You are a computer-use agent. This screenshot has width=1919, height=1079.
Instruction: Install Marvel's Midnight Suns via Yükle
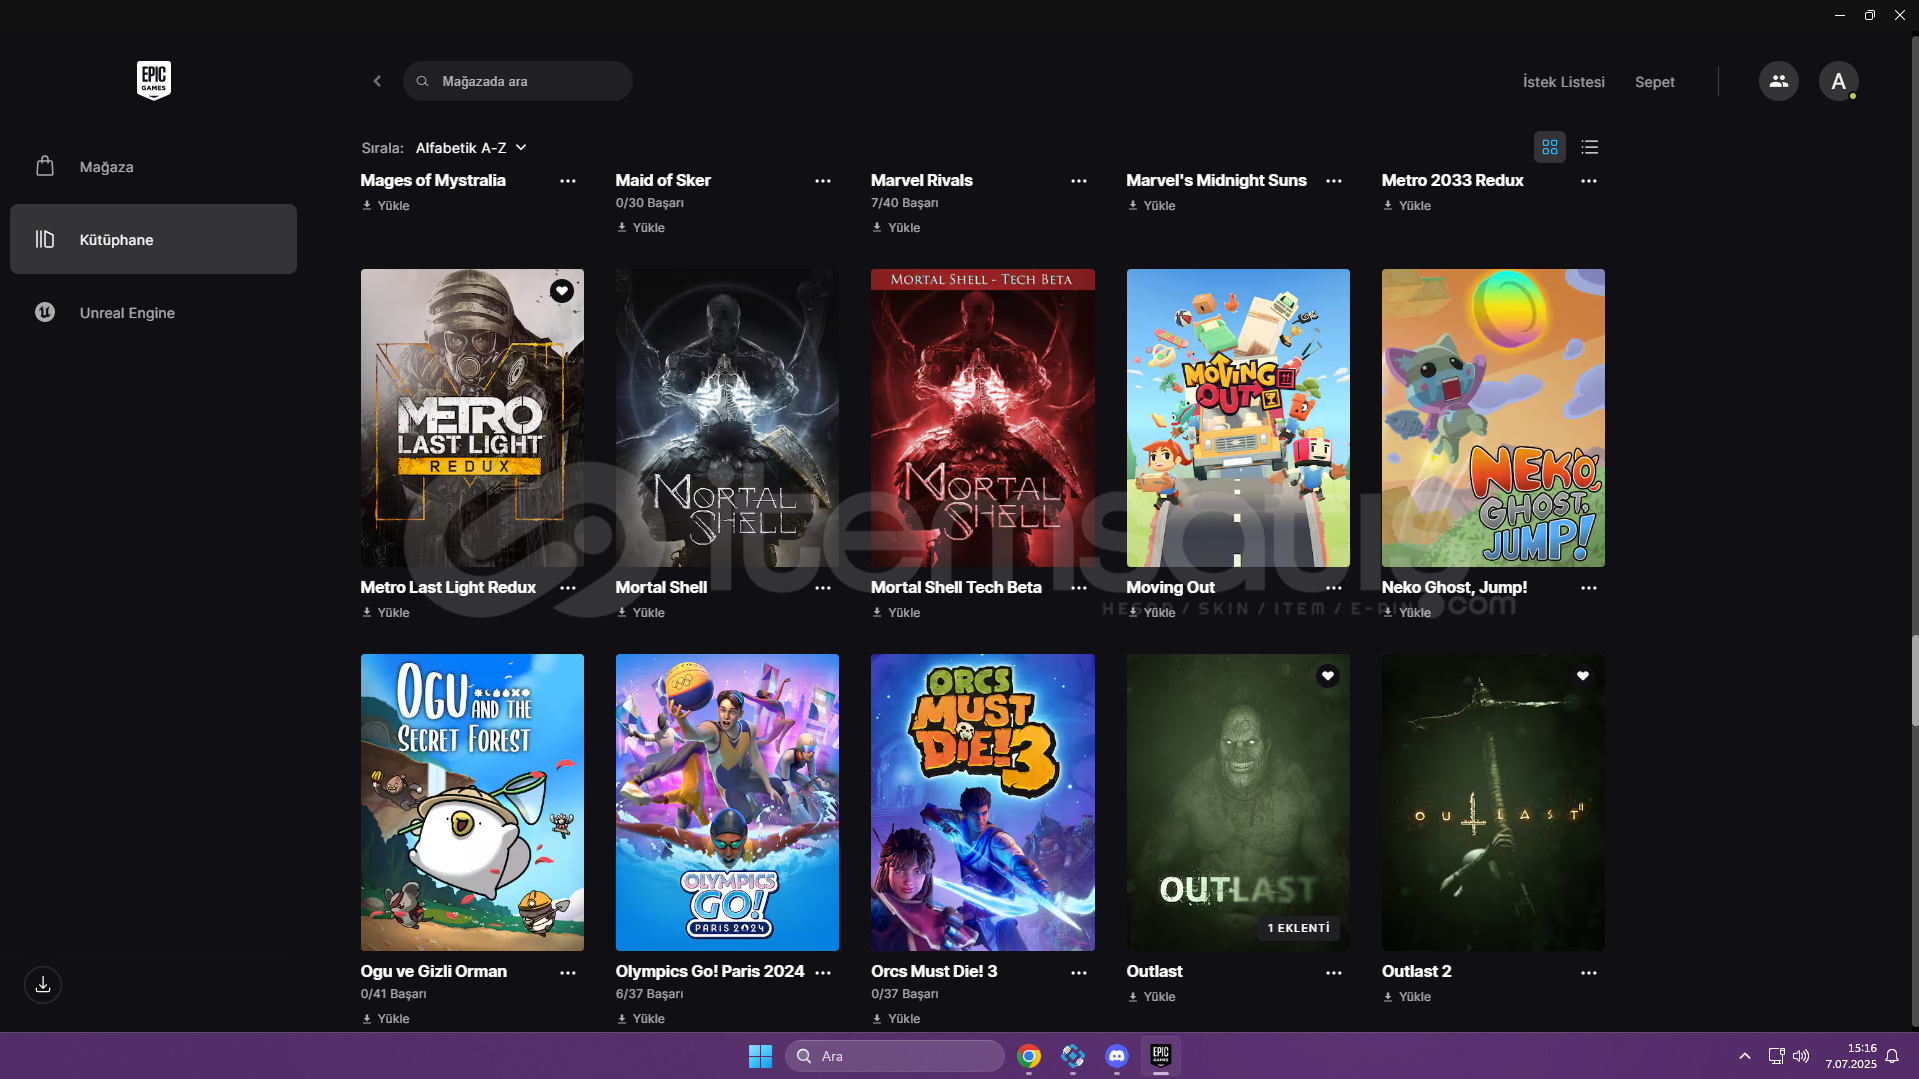pos(1152,206)
